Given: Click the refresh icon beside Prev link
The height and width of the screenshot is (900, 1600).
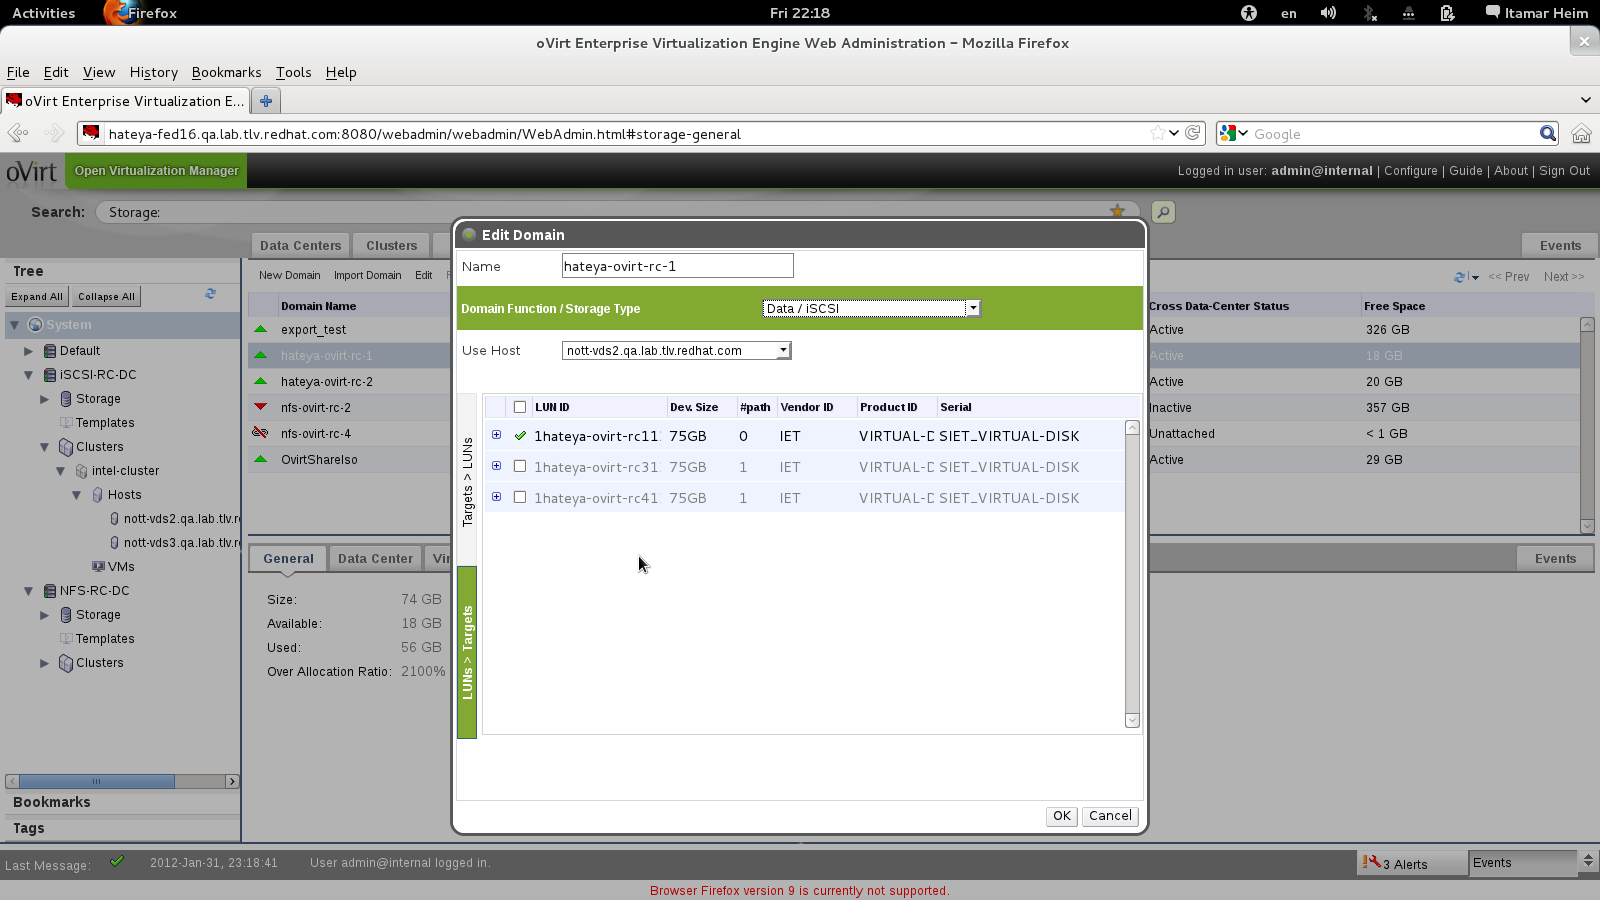Looking at the screenshot, I should point(1461,277).
